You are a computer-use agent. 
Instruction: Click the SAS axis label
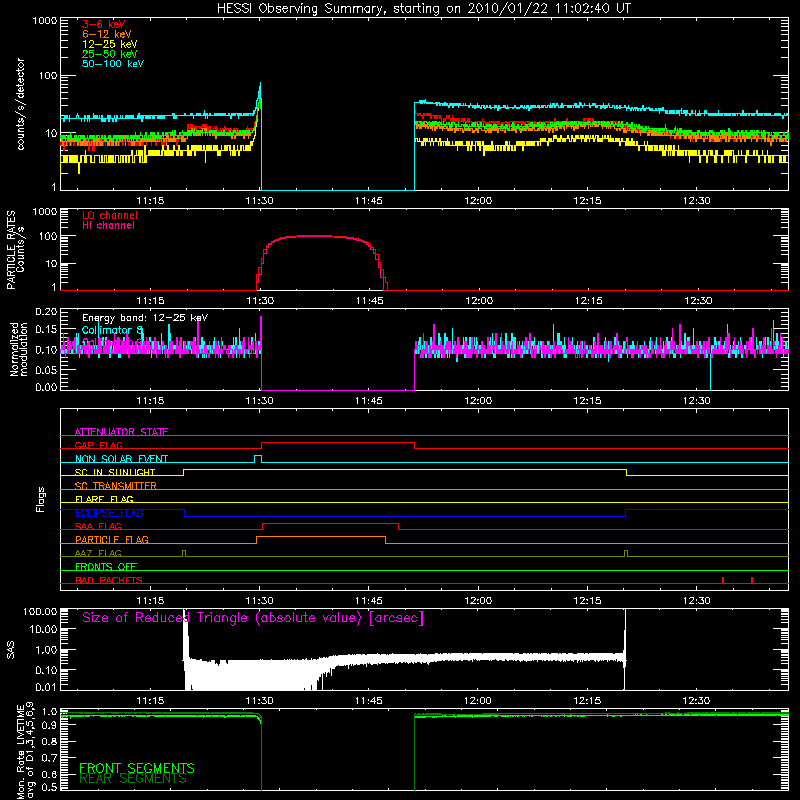pos(11,650)
